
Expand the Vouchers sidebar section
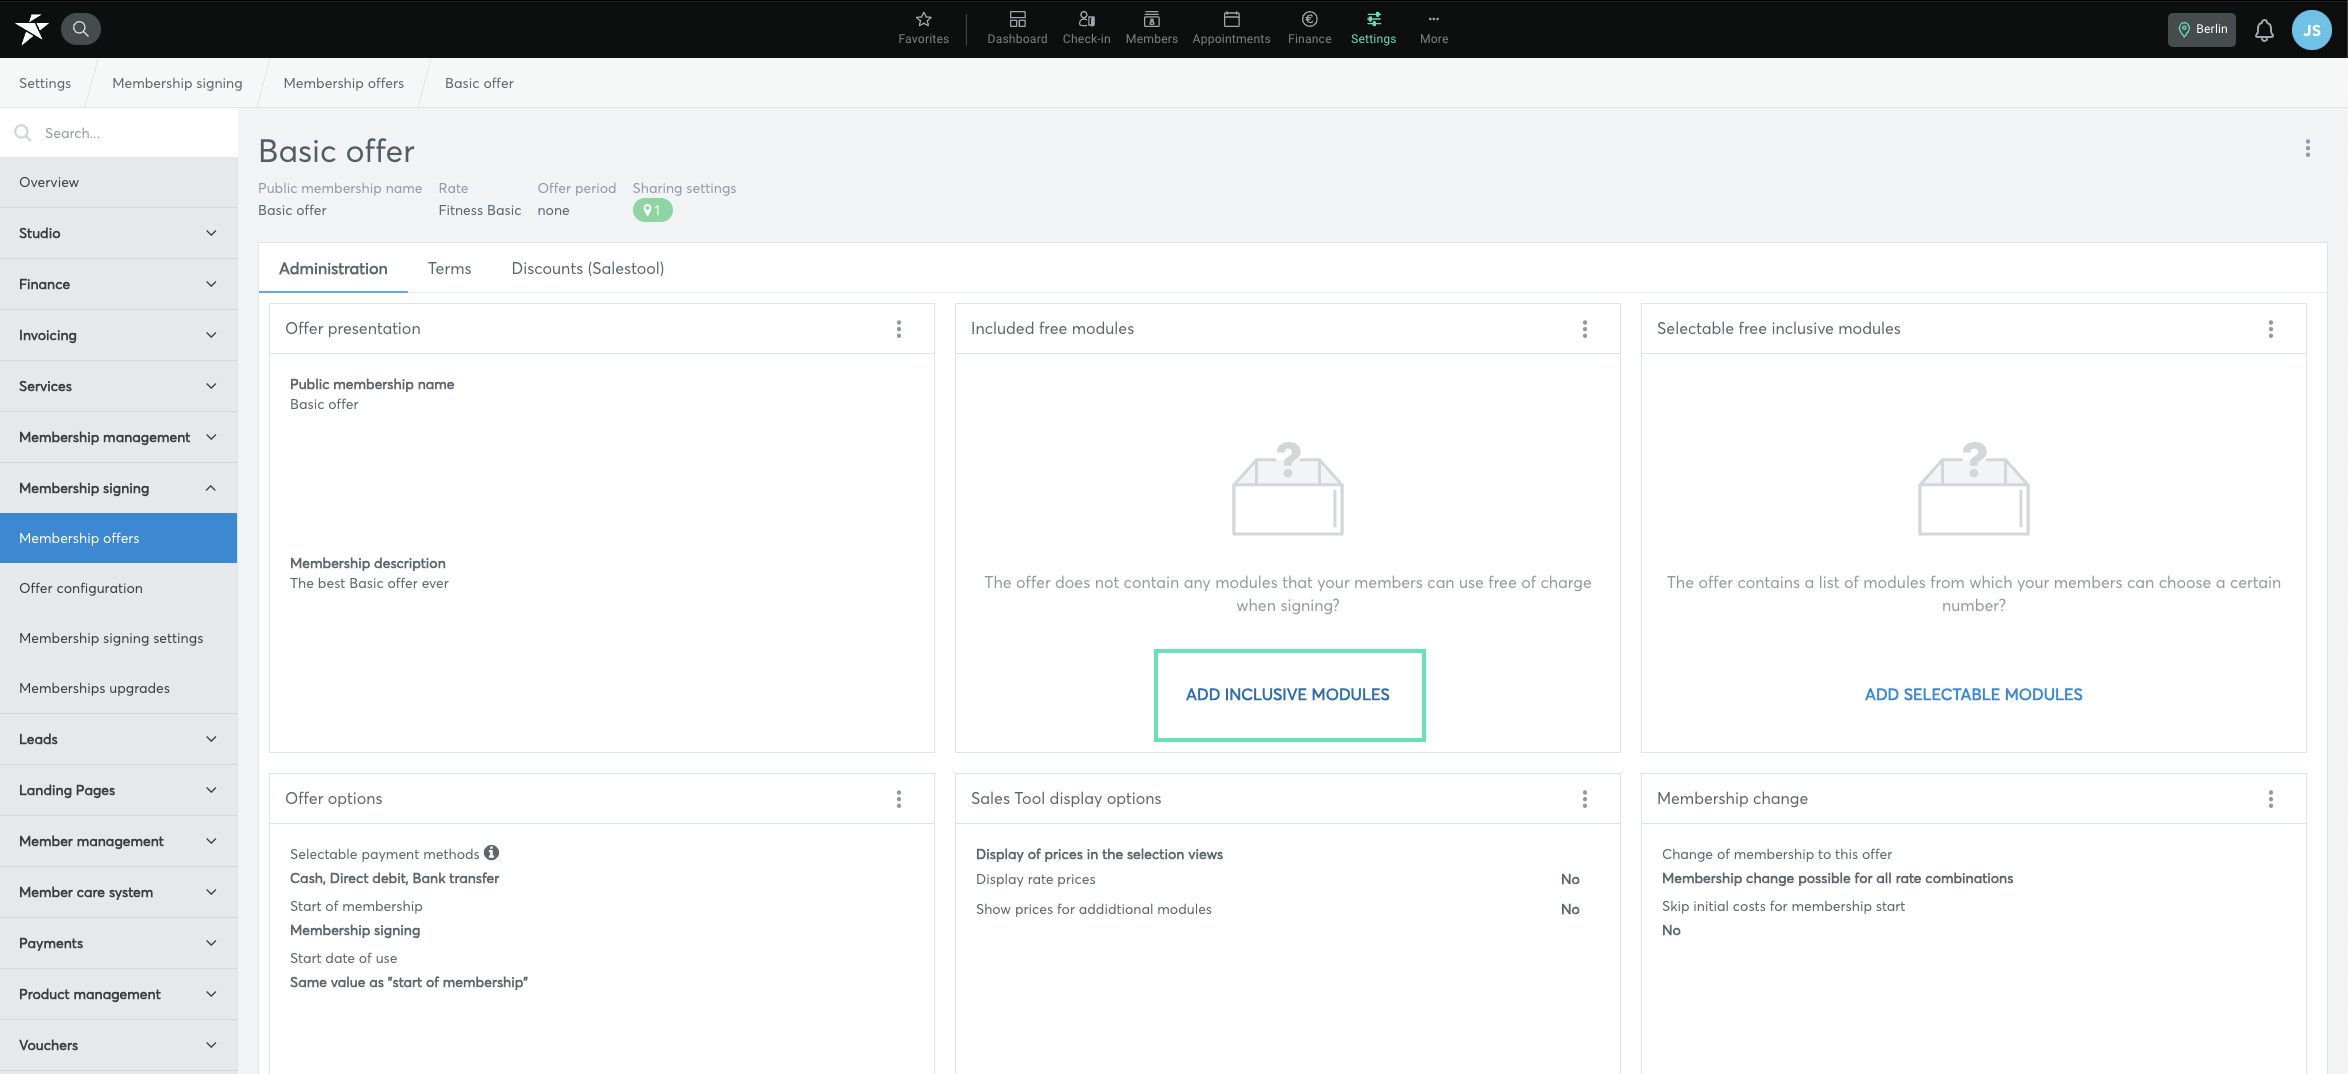coord(119,1045)
